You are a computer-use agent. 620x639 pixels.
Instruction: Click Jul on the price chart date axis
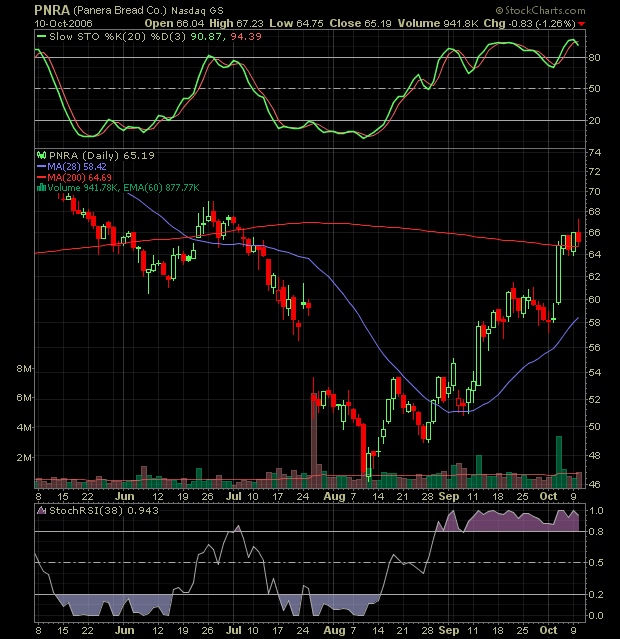pos(234,496)
